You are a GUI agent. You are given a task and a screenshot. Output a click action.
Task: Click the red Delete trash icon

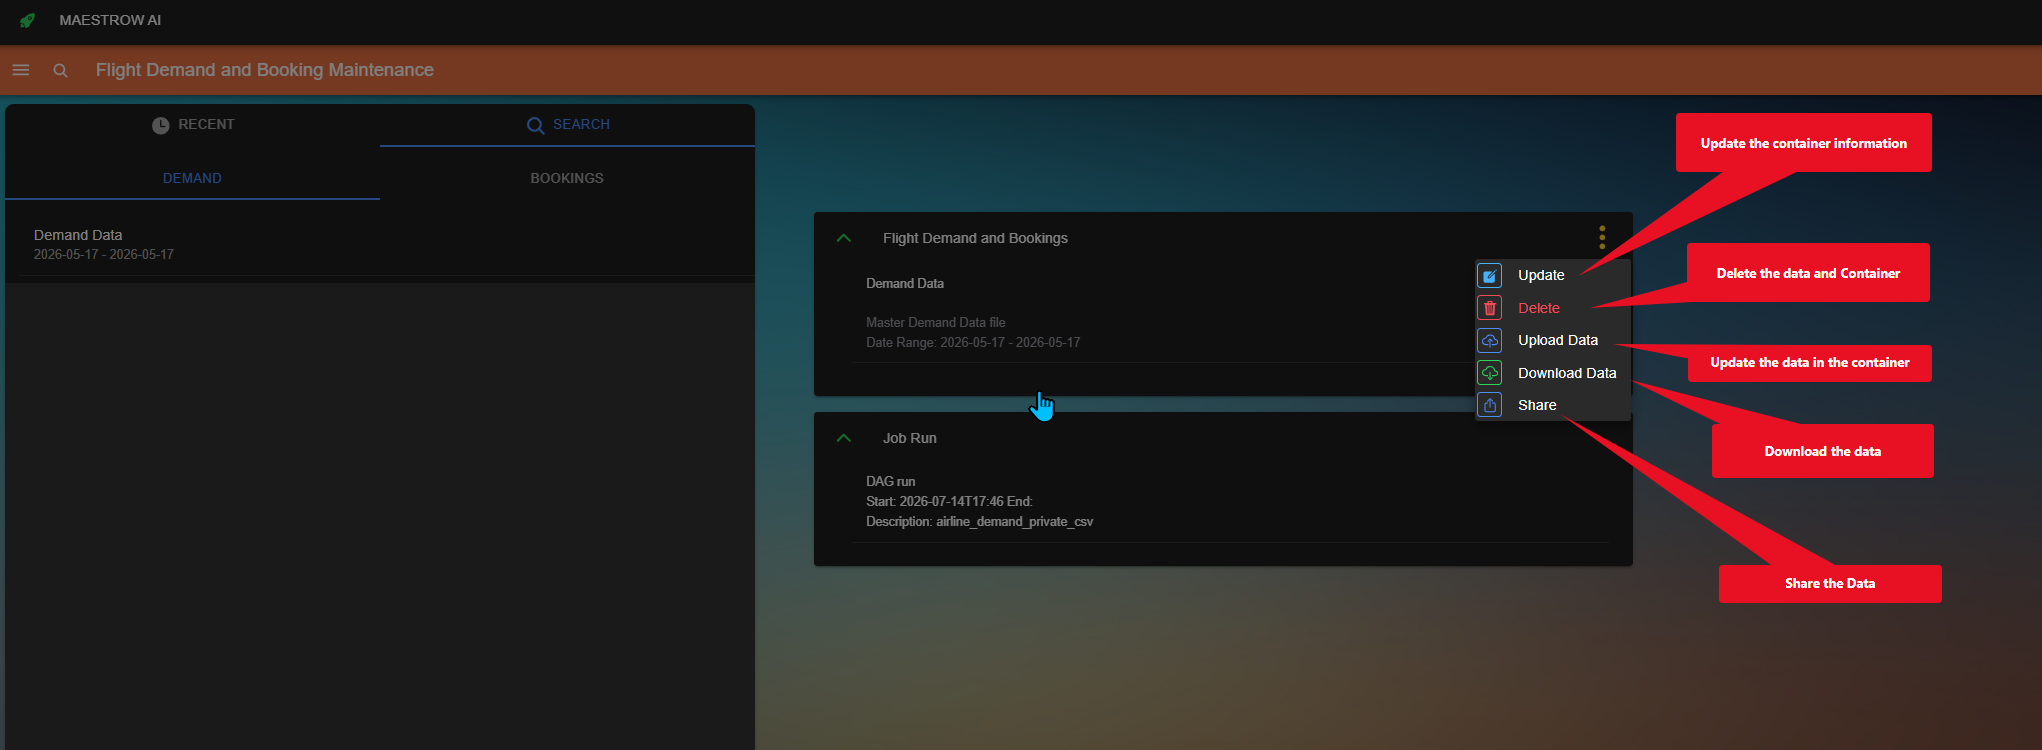point(1490,308)
